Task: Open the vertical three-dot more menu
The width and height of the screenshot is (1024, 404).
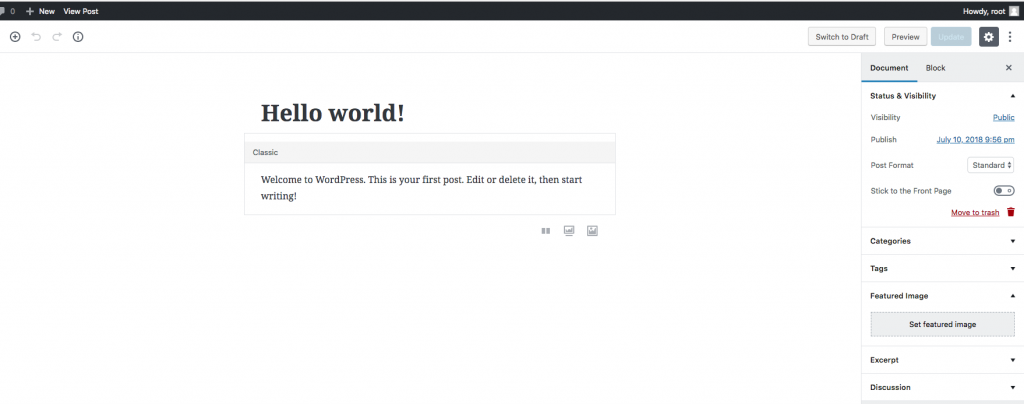Action: 1010,37
